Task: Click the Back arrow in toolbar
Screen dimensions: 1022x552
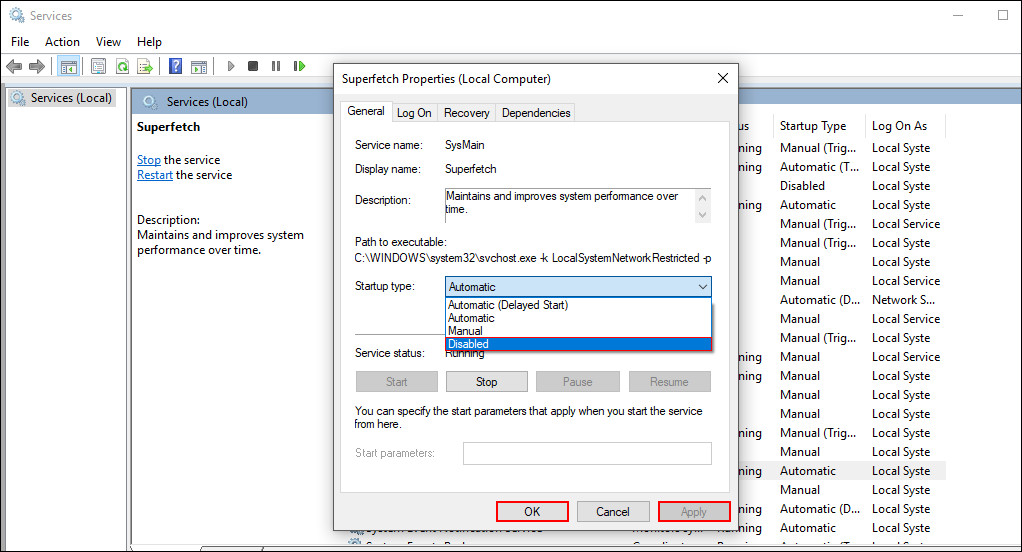Action: coord(14,66)
